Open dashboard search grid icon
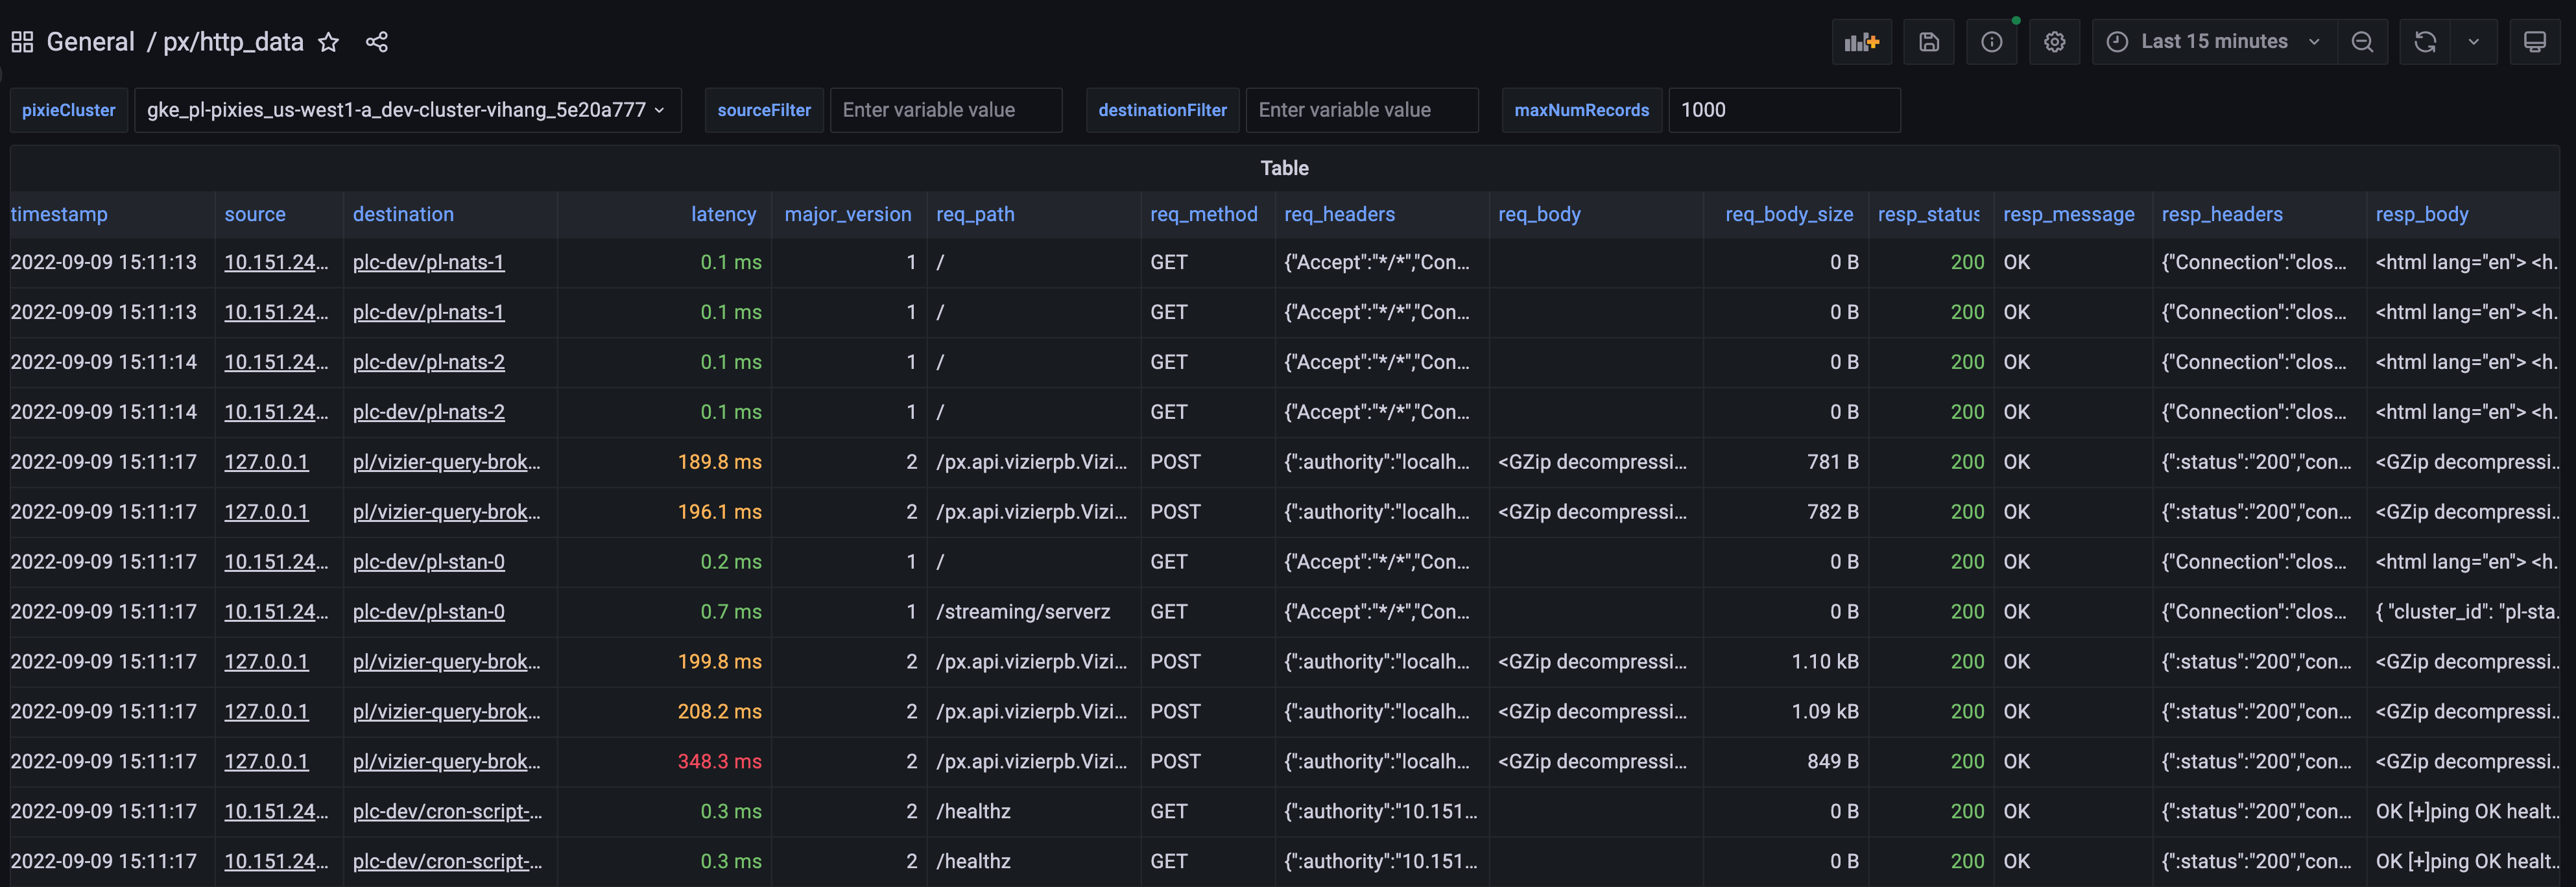 click(22, 42)
